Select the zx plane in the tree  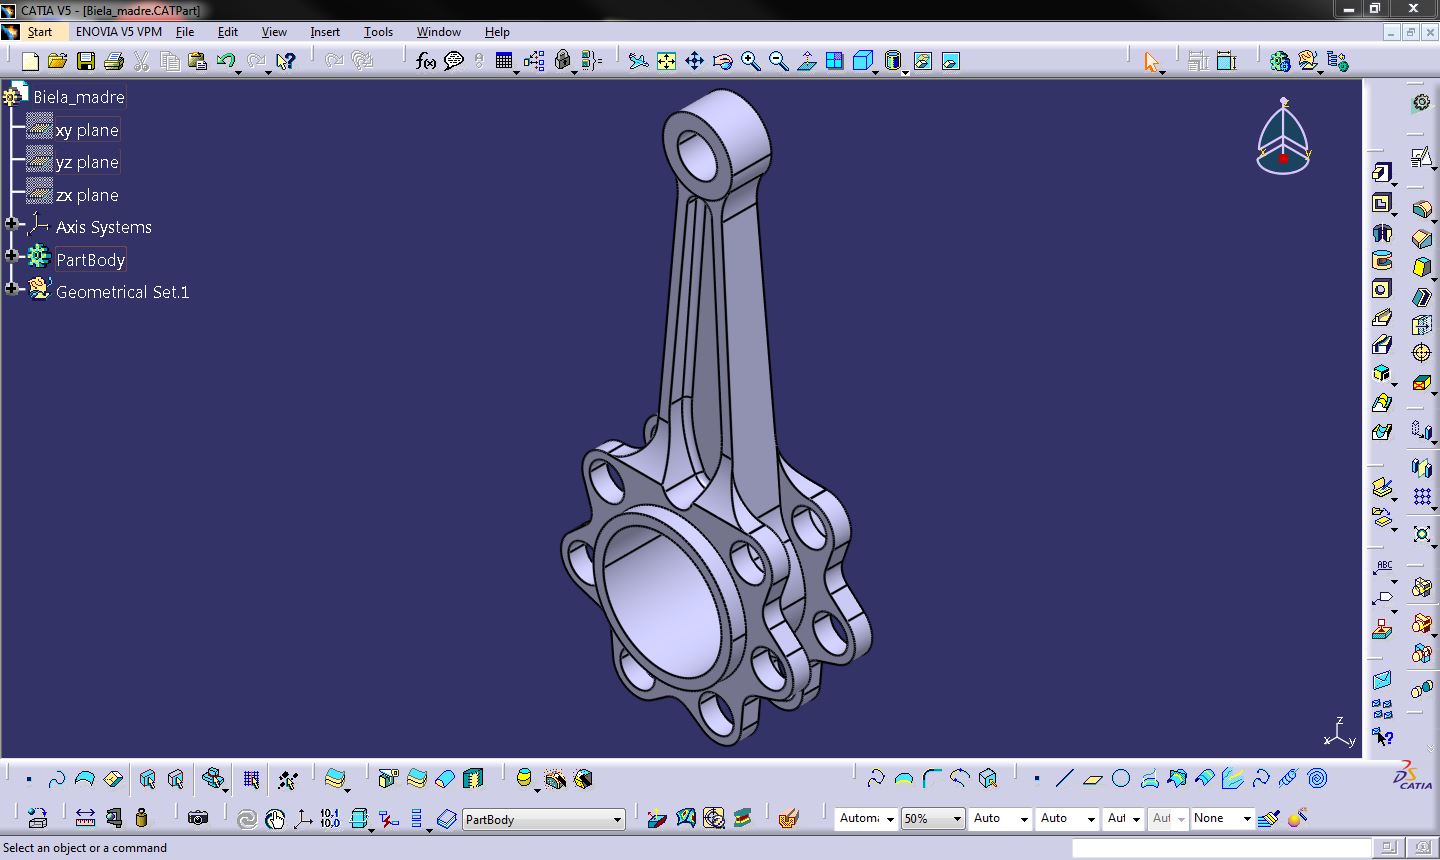tap(87, 195)
